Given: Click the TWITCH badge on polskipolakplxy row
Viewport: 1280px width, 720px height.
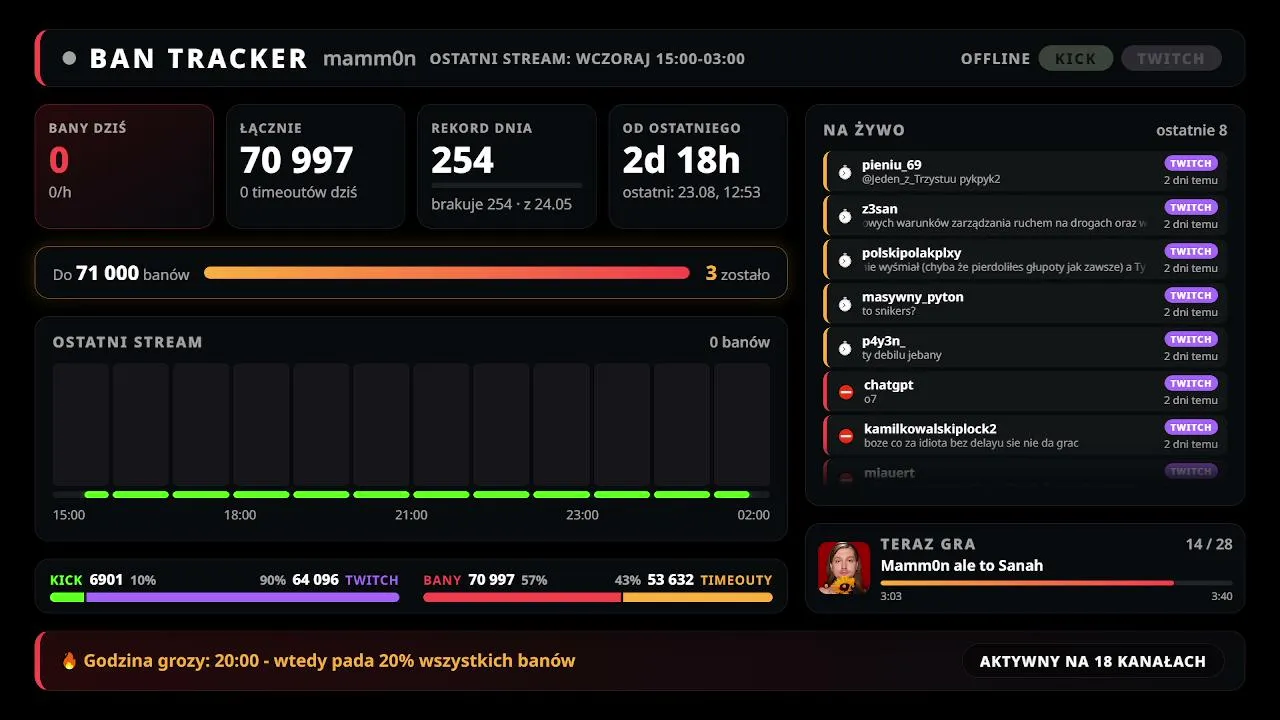Looking at the screenshot, I should click(1191, 251).
